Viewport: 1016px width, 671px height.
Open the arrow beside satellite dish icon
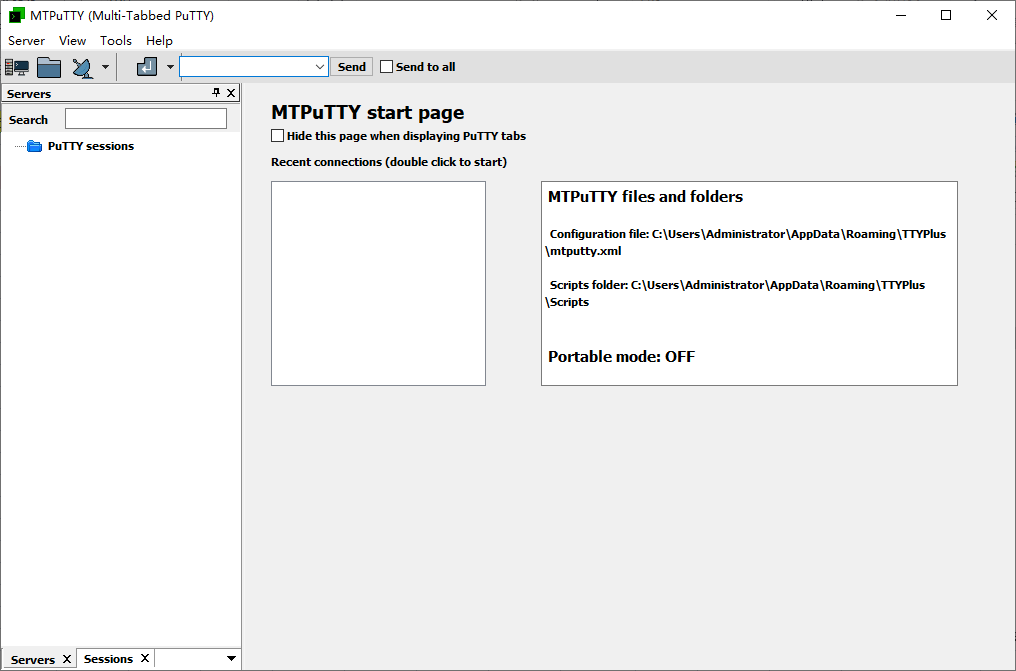105,67
